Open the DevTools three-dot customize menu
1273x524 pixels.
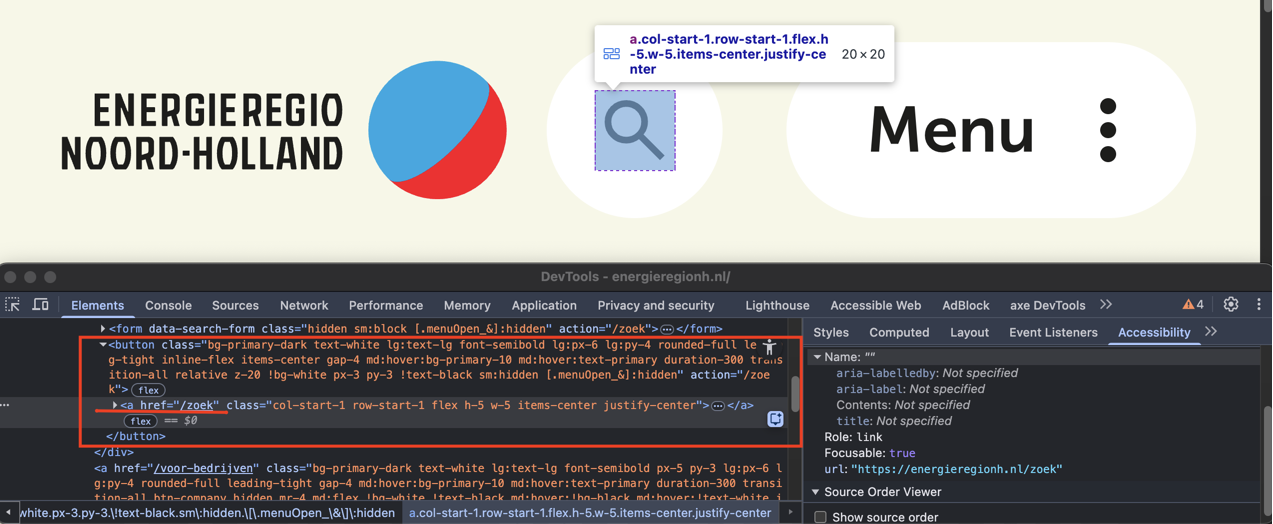[1259, 305]
